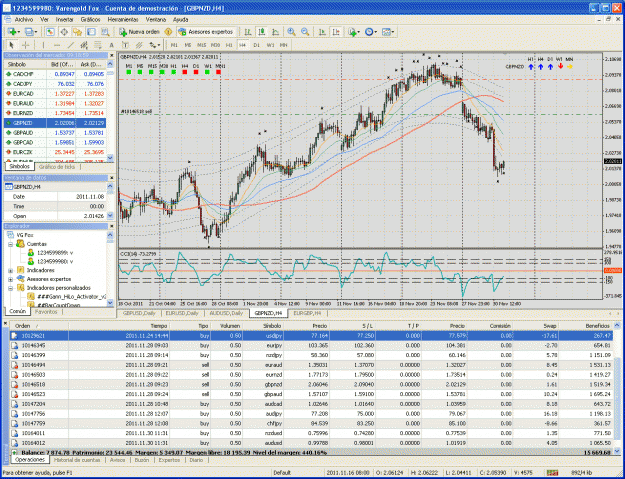Switch to Gráfico de ticks tab
Image resolution: width=625 pixels, height=479 pixels.
[x=57, y=167]
